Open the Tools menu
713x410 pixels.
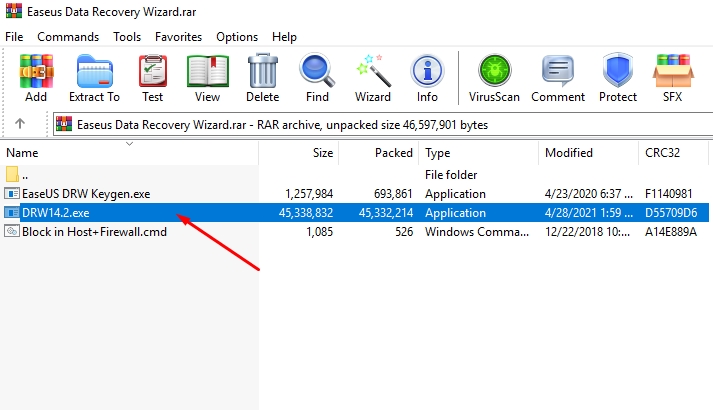(127, 37)
